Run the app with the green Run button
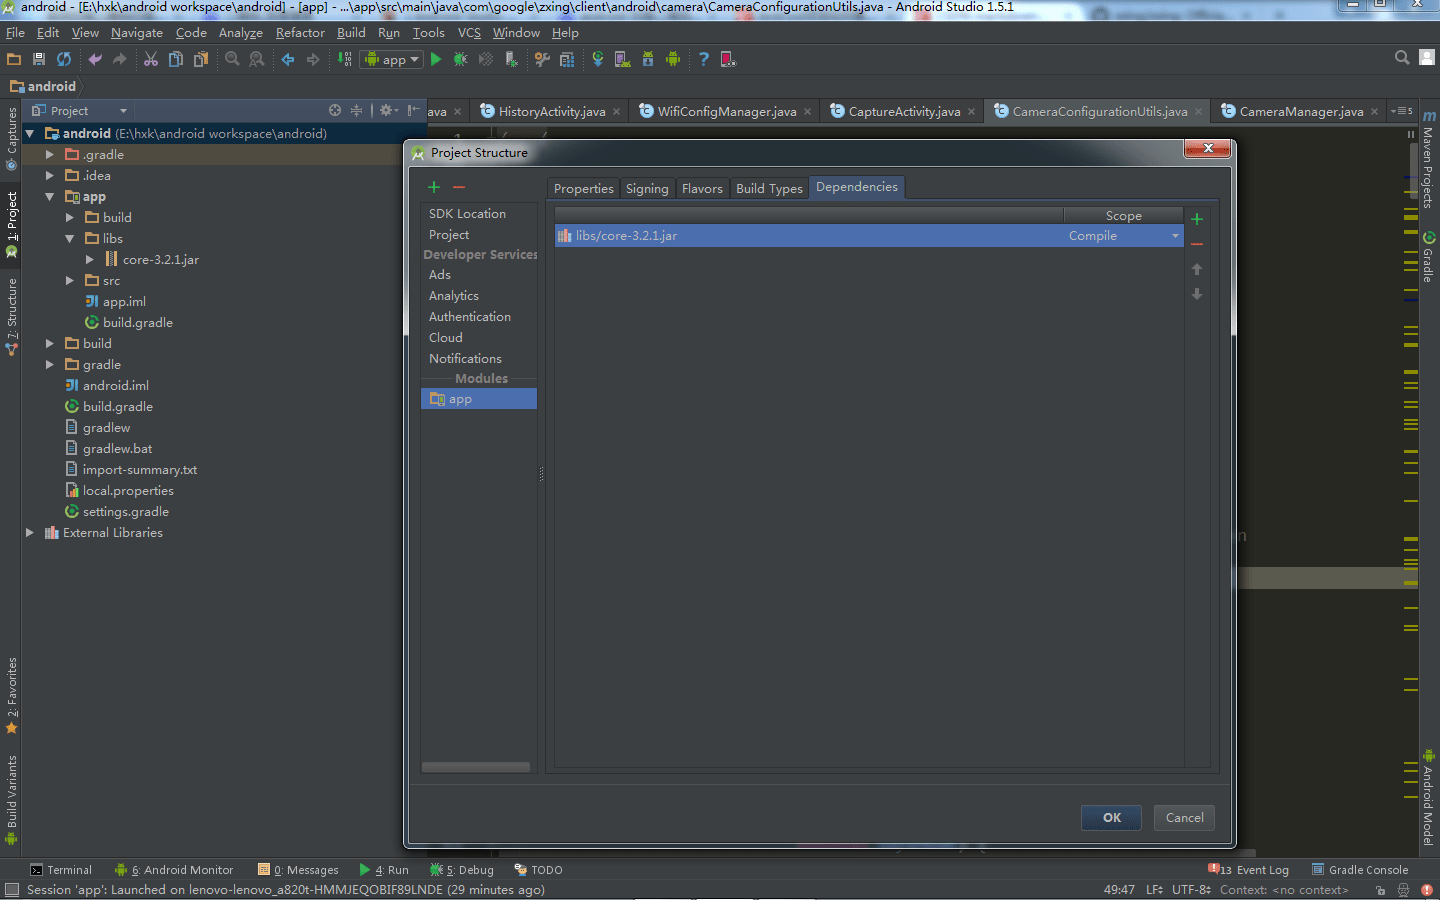Image resolution: width=1440 pixels, height=900 pixels. [x=436, y=59]
